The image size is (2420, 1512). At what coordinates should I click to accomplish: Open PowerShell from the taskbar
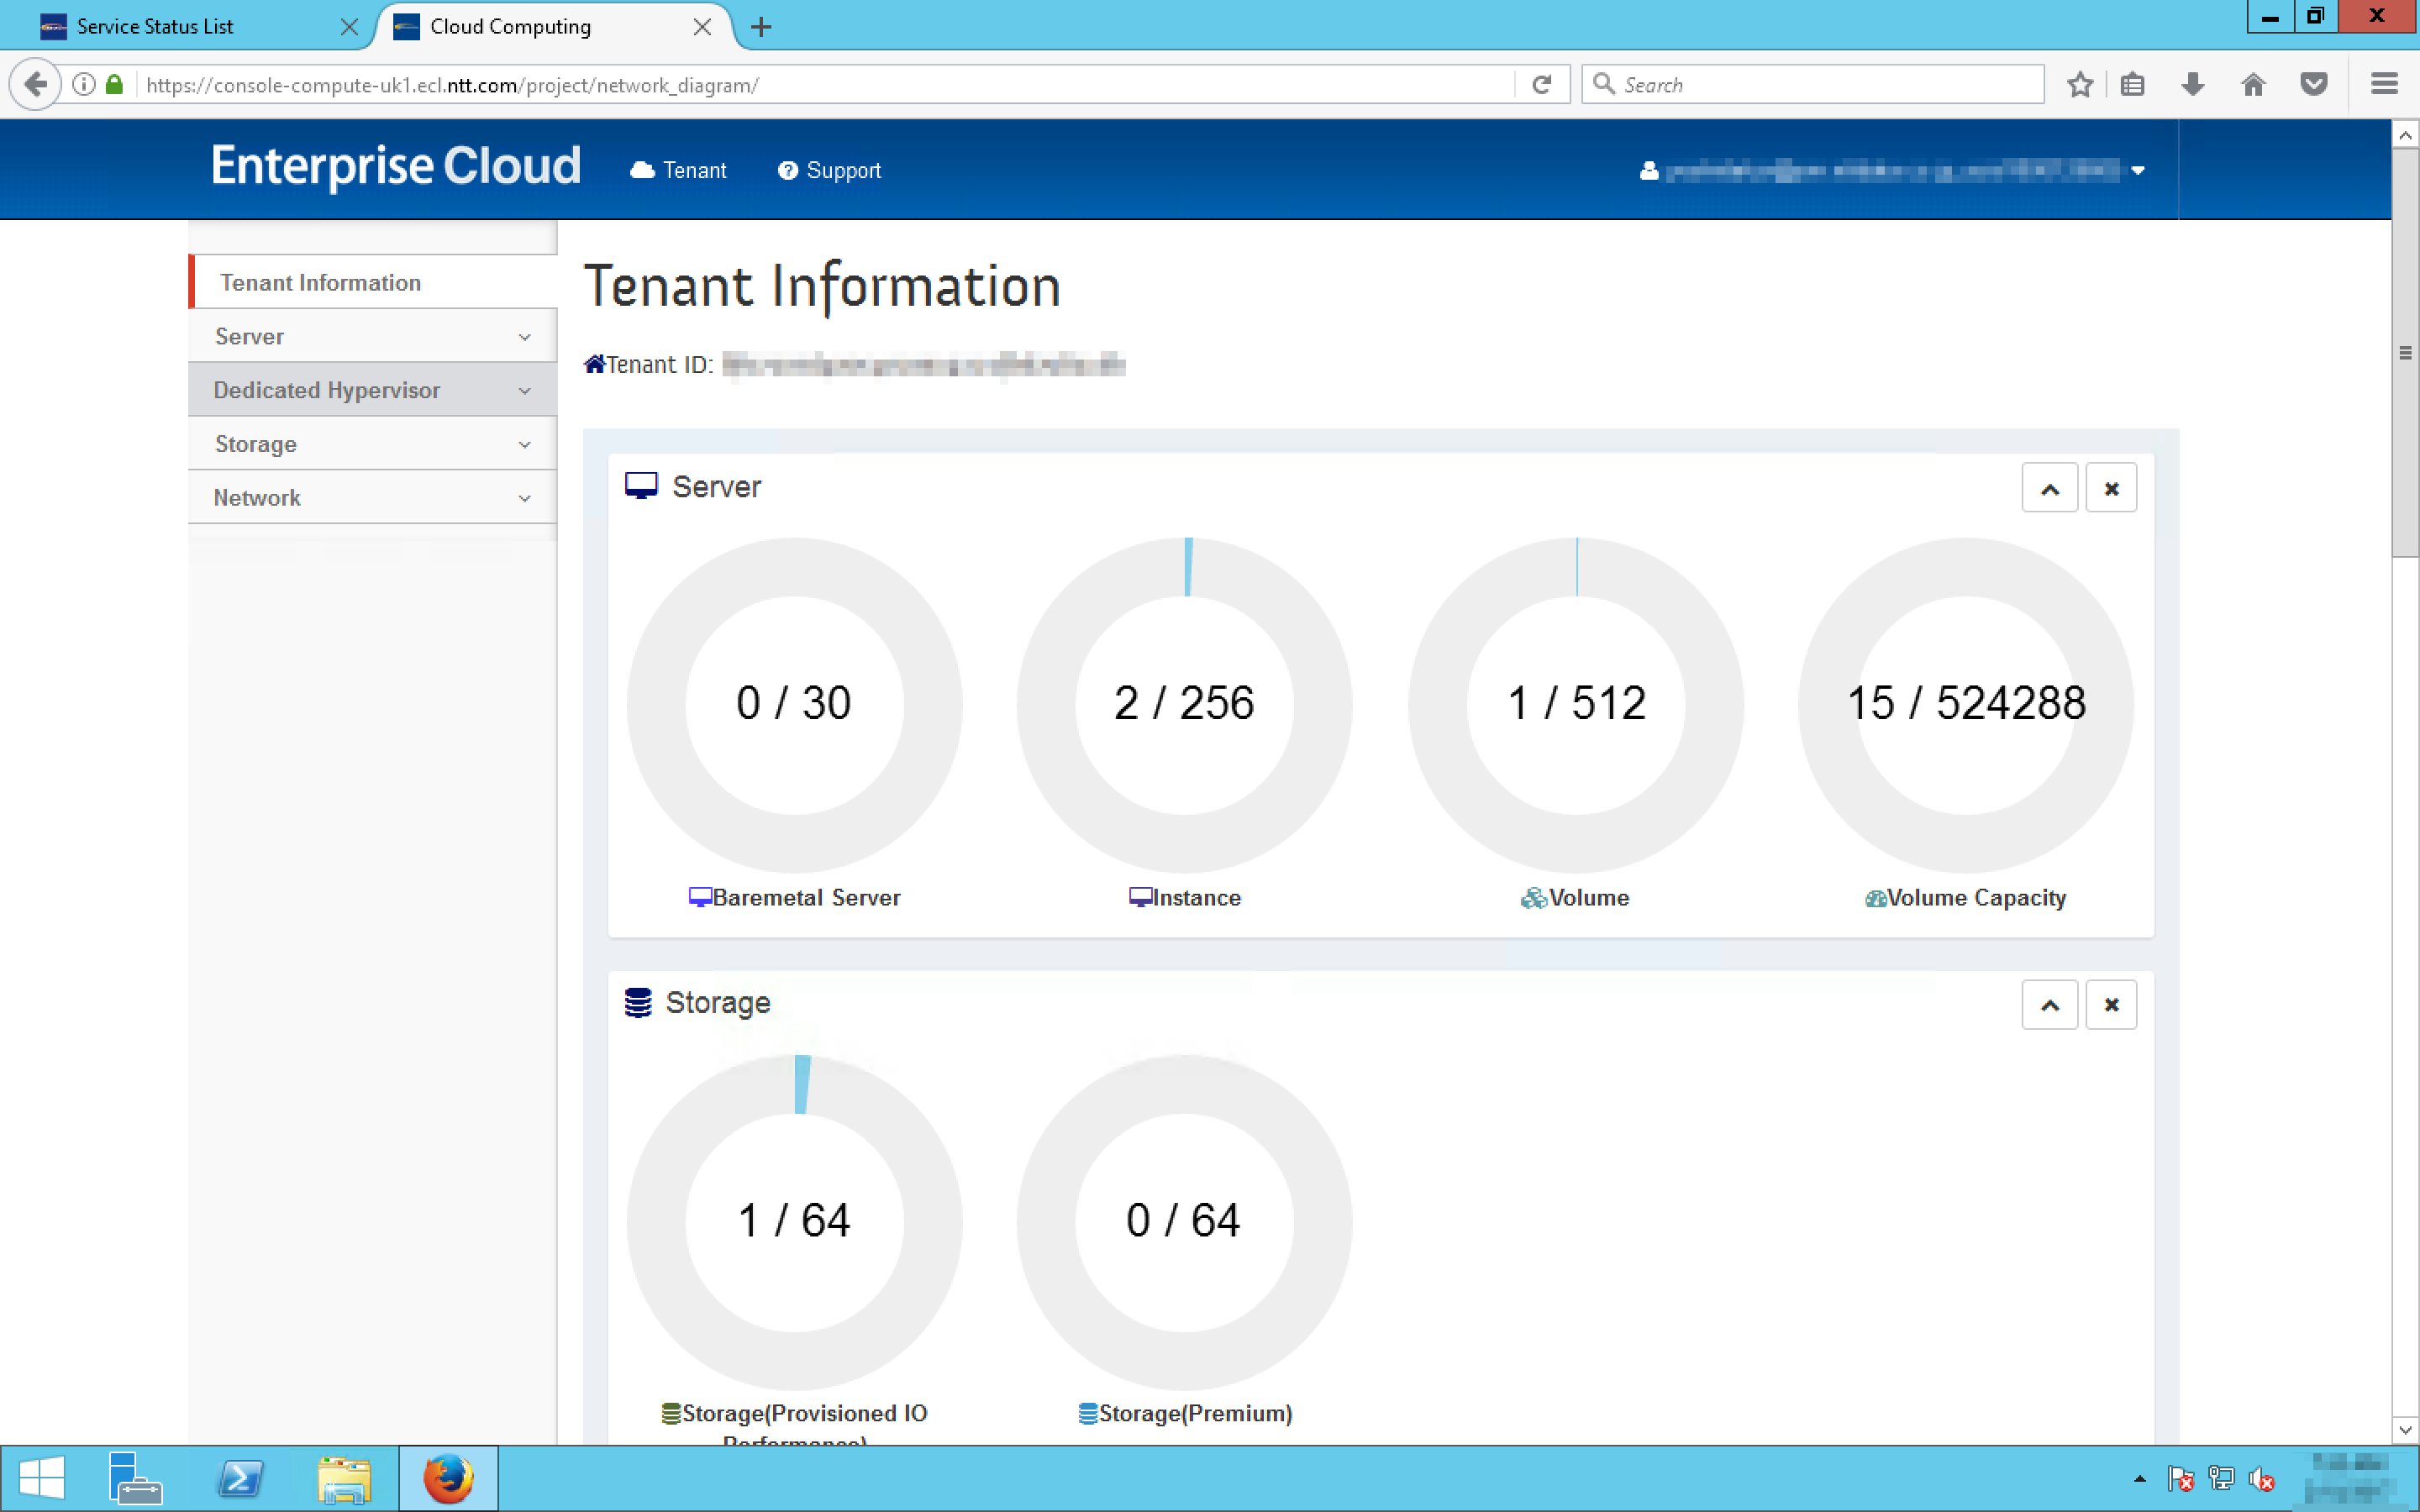pos(240,1478)
